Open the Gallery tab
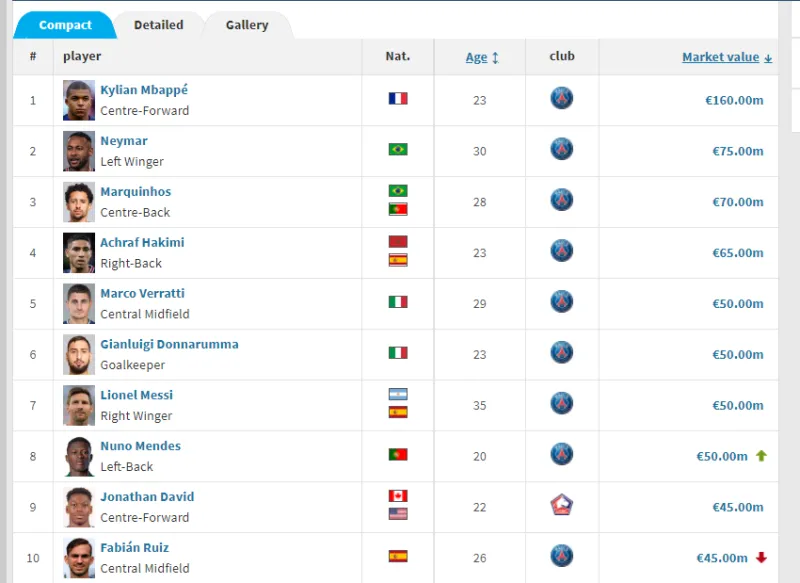Viewport: 800px width, 583px height. (247, 25)
